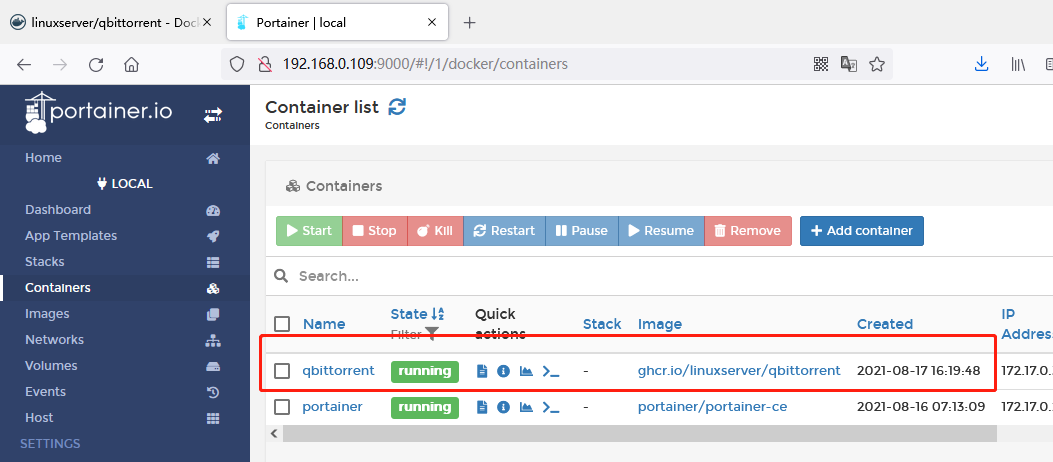1053x462 pixels.
Task: Click the green Start button
Action: coord(309,230)
